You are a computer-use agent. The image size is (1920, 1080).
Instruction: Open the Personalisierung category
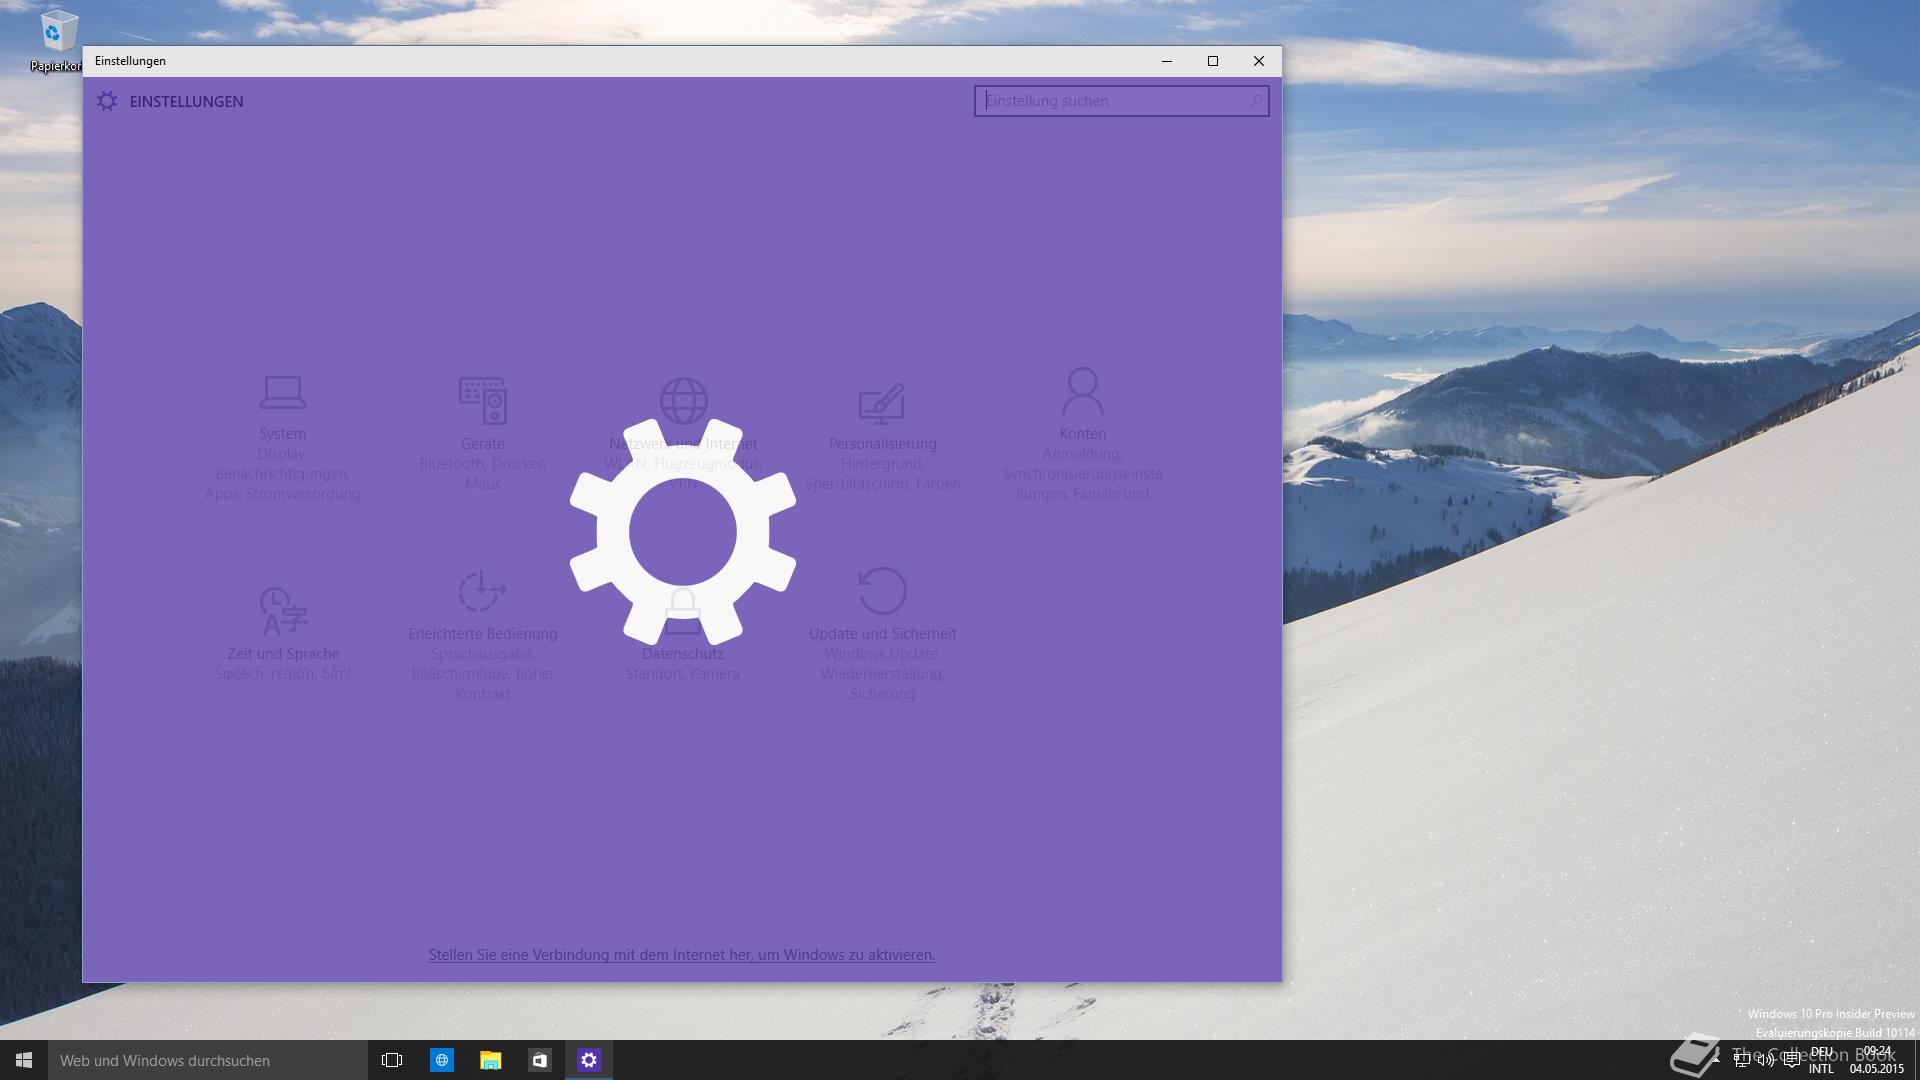pyautogui.click(x=883, y=436)
